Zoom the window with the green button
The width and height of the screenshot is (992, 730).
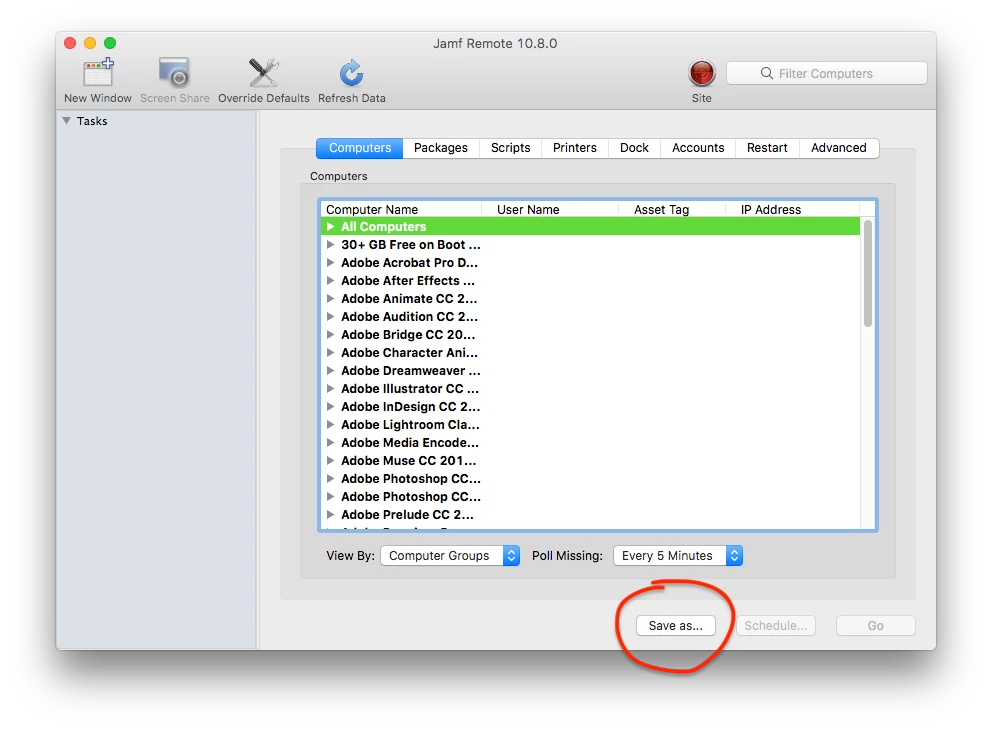click(x=110, y=43)
